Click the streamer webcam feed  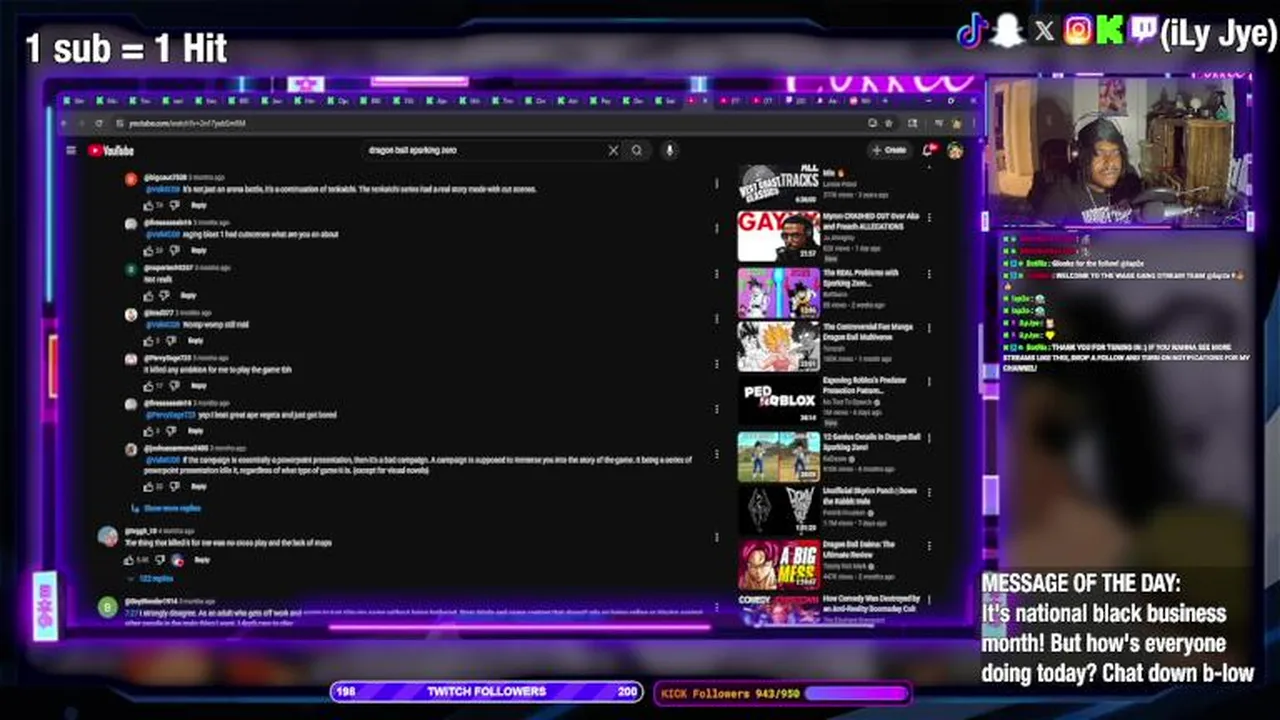[1119, 152]
